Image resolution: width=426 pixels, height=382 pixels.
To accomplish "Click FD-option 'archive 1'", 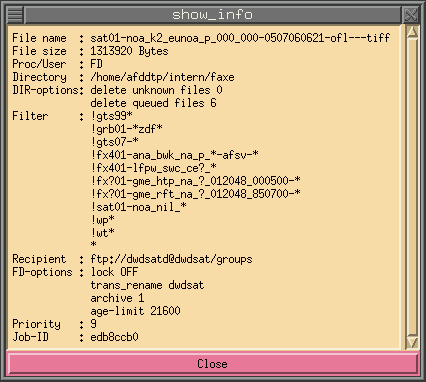I will 117,298.
